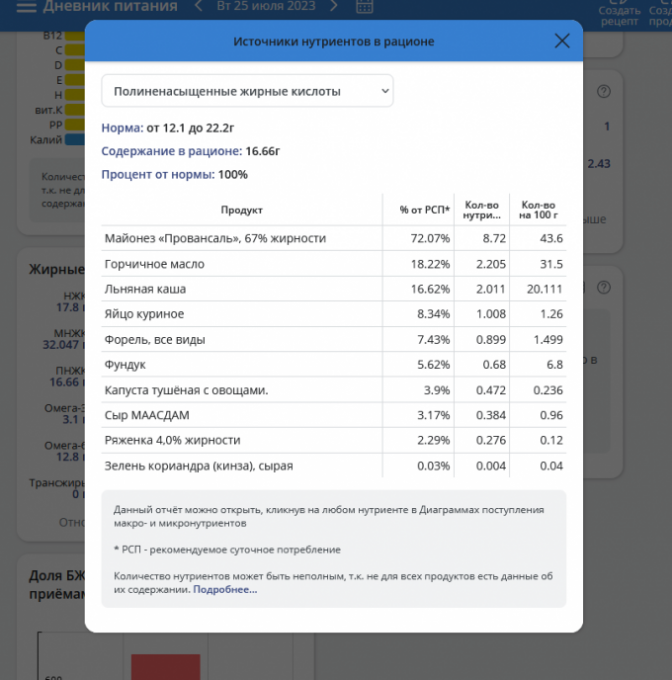Select the Фундук row
This screenshot has width=672, height=680.
334,364
